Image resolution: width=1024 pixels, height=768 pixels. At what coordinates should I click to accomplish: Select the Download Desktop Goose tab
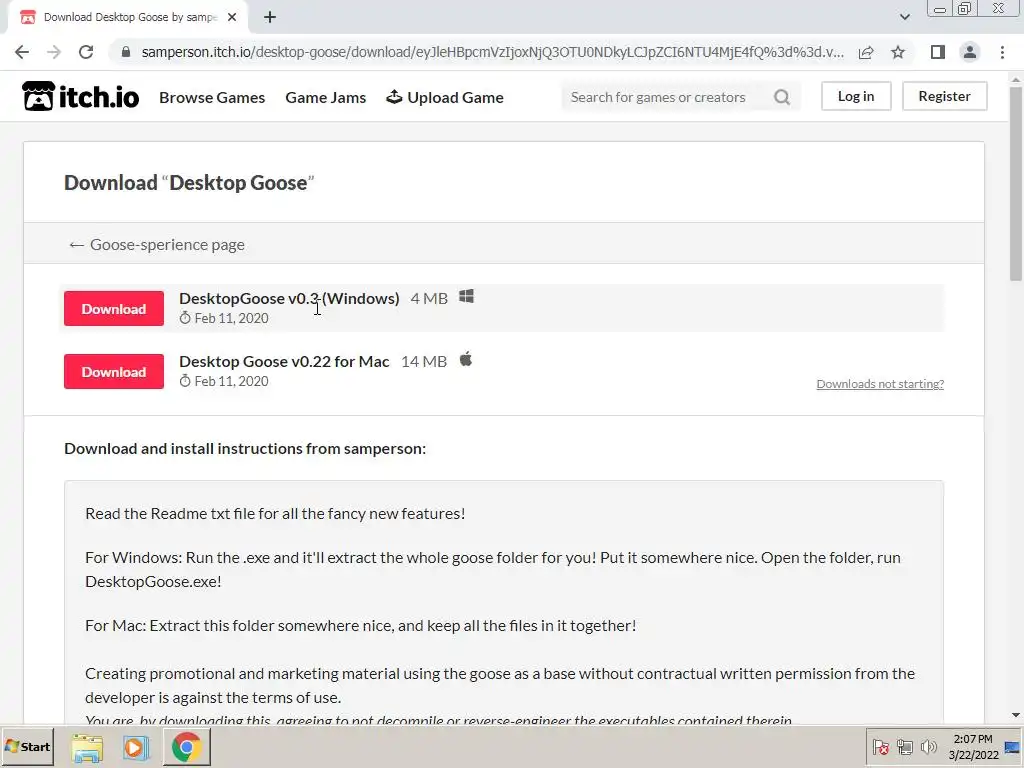coord(129,18)
